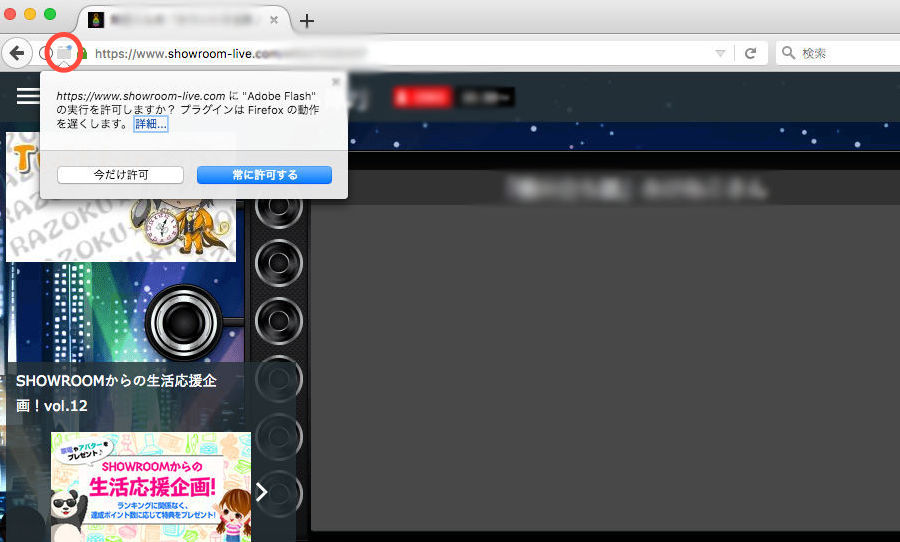This screenshot has width=900, height=542.
Task: Click the showroom-live URL address field
Action: pyautogui.click(x=400, y=53)
